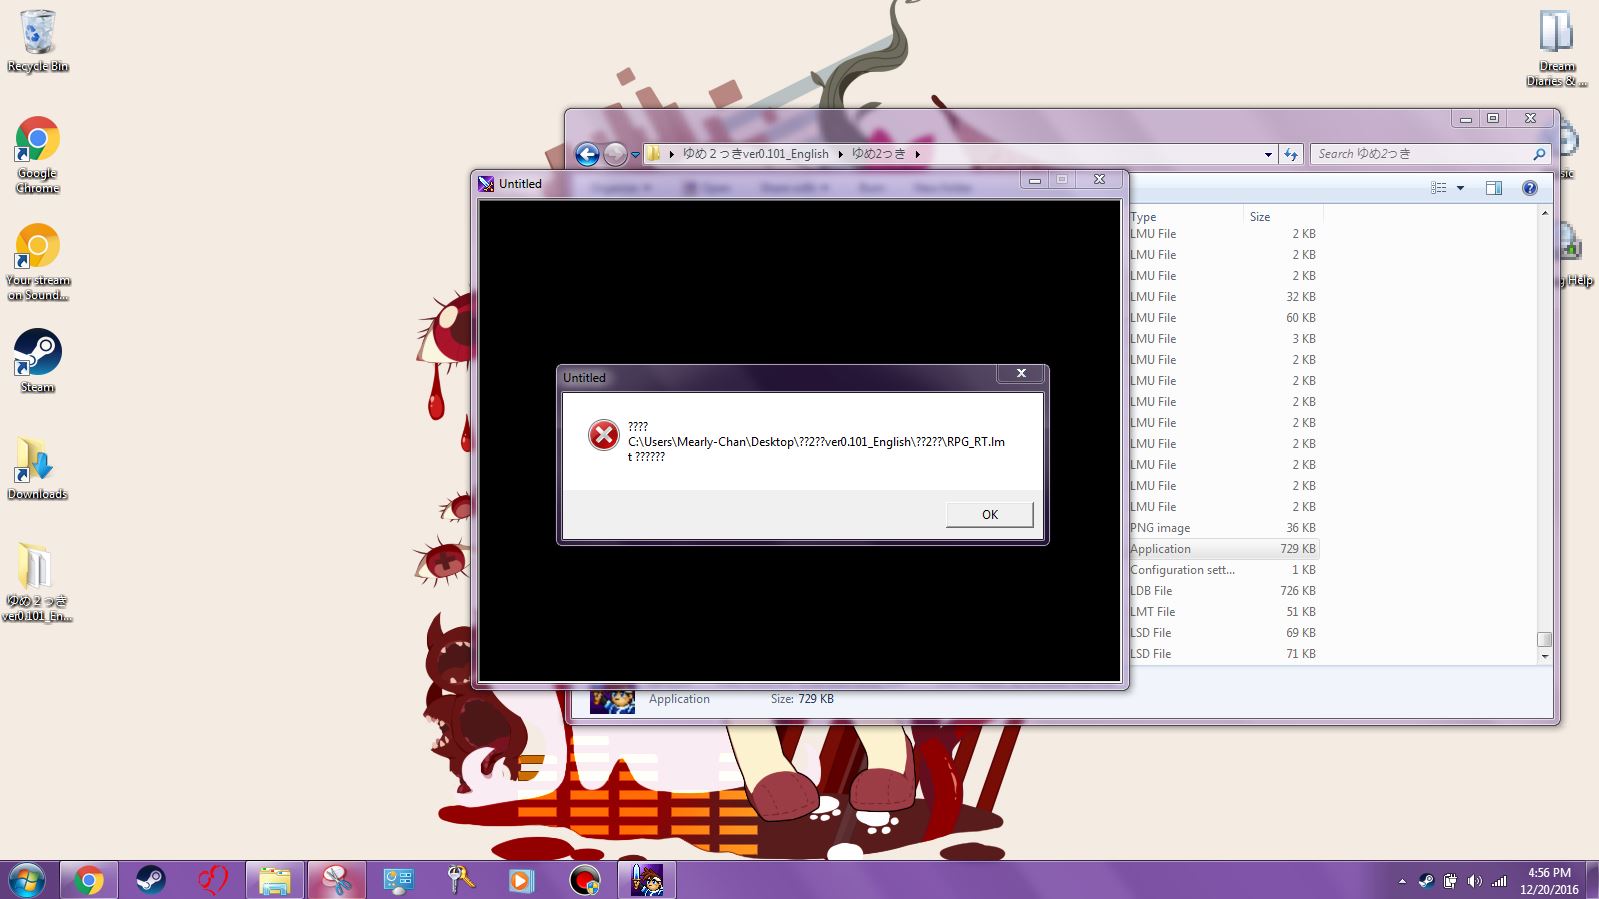Open Chrome from the taskbar
Image resolution: width=1599 pixels, height=899 pixels.
click(x=88, y=880)
